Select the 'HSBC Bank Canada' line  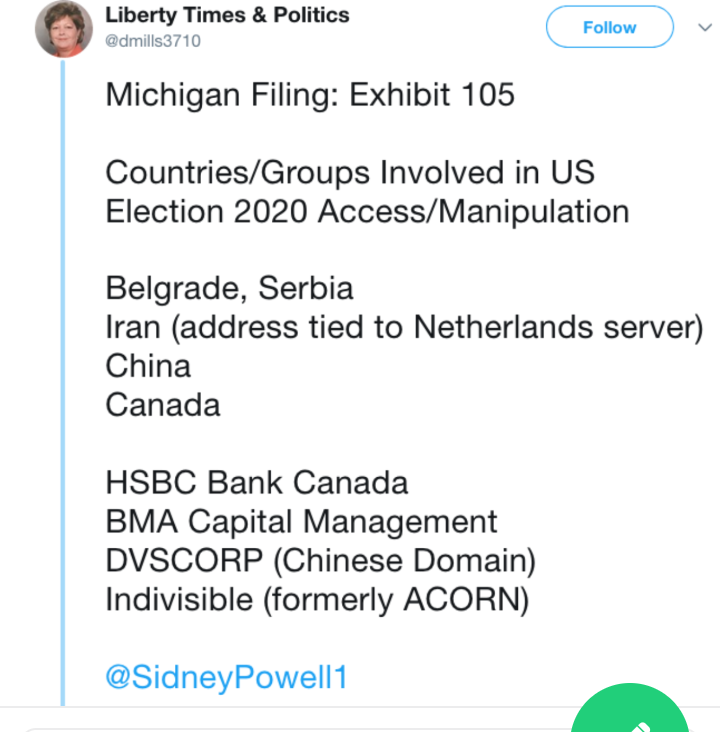pyautogui.click(x=257, y=483)
